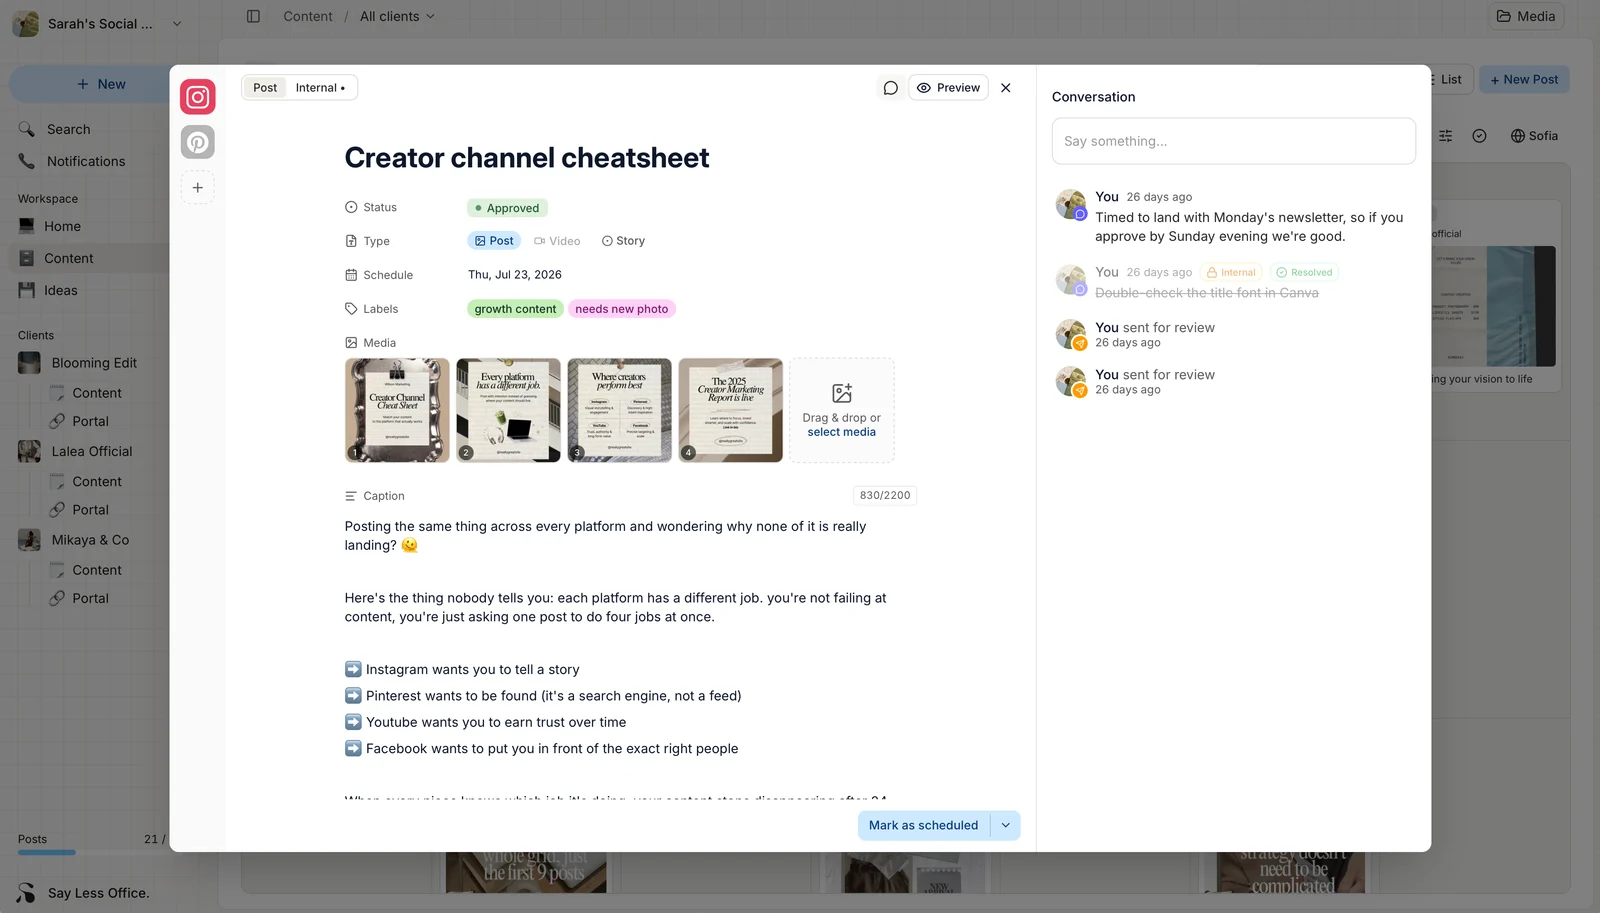The image size is (1600, 913).
Task: Select the Instagram channel icon
Action: (198, 97)
